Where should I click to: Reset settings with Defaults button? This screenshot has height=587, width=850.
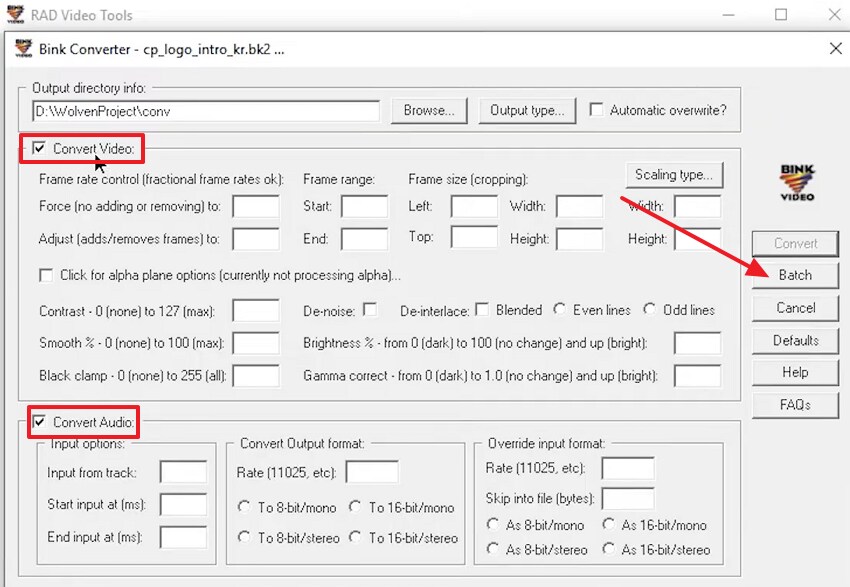(x=795, y=340)
